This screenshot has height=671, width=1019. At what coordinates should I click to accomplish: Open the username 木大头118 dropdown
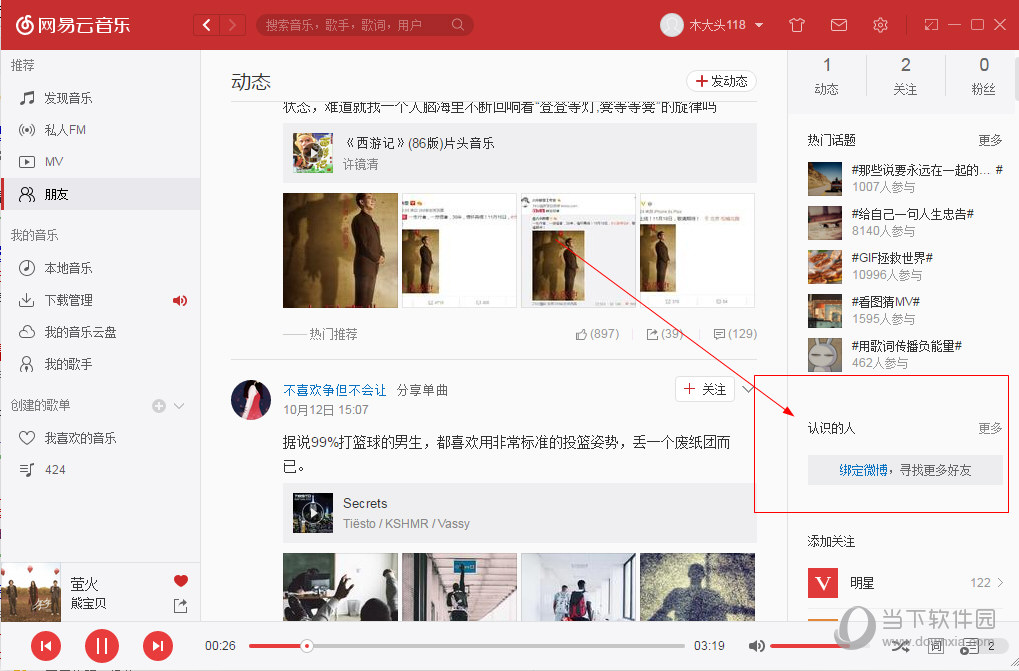[x=711, y=24]
